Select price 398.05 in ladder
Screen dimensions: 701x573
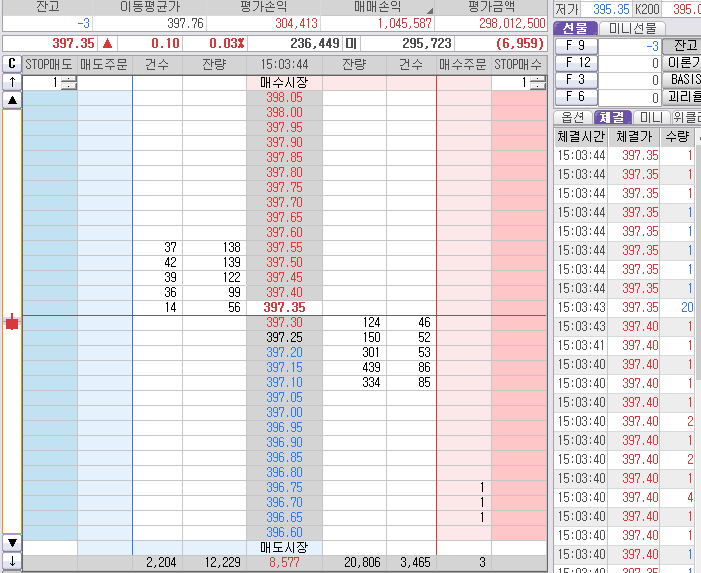pos(284,97)
